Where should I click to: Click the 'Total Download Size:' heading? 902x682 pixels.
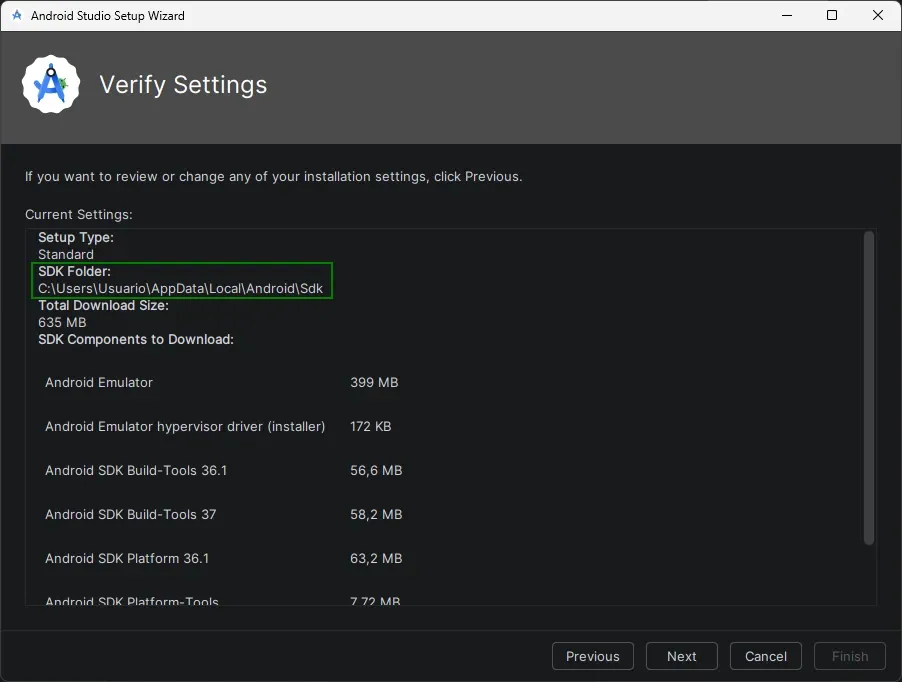point(104,305)
